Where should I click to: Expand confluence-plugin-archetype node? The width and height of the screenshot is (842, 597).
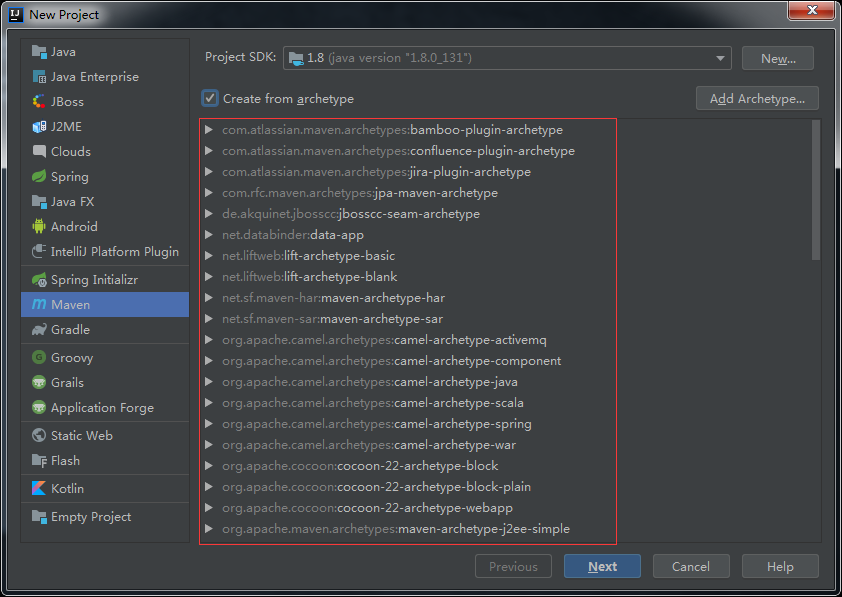pos(209,151)
